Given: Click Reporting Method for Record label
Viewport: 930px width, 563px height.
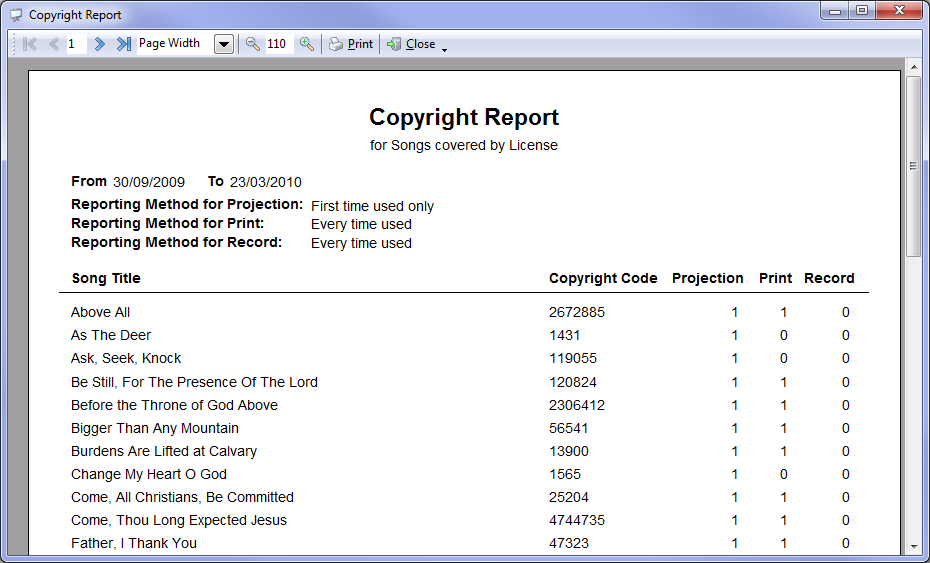Looking at the screenshot, I should [176, 242].
